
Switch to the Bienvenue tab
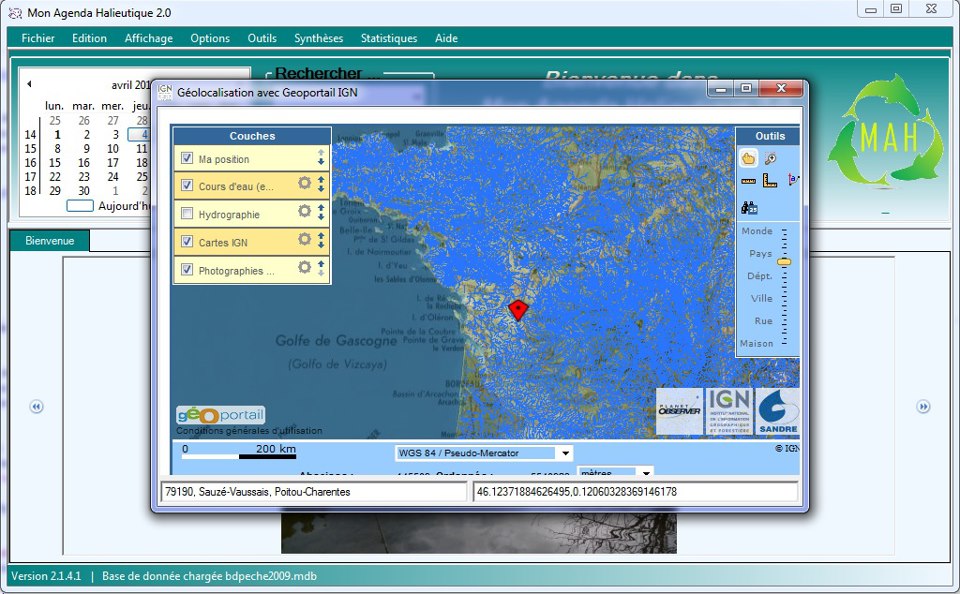(50, 241)
